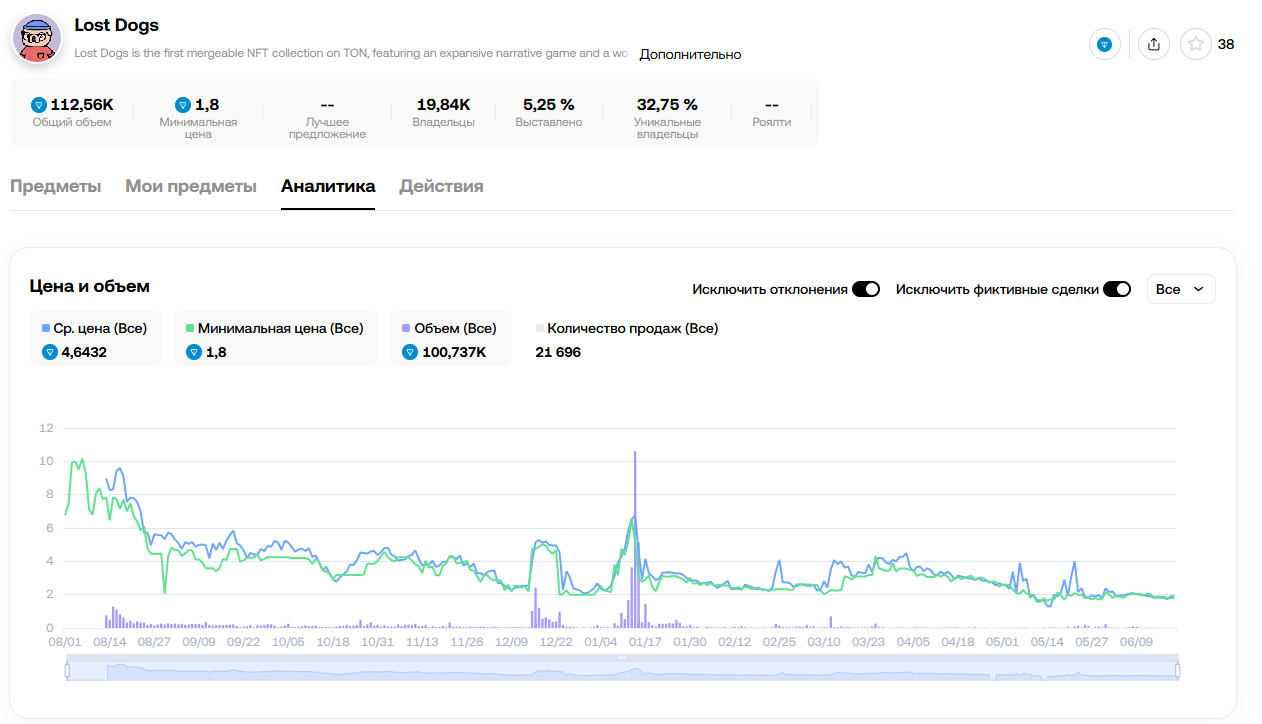The width and height of the screenshot is (1262, 724).
Task: Open the Все period dropdown
Action: pyautogui.click(x=1181, y=289)
